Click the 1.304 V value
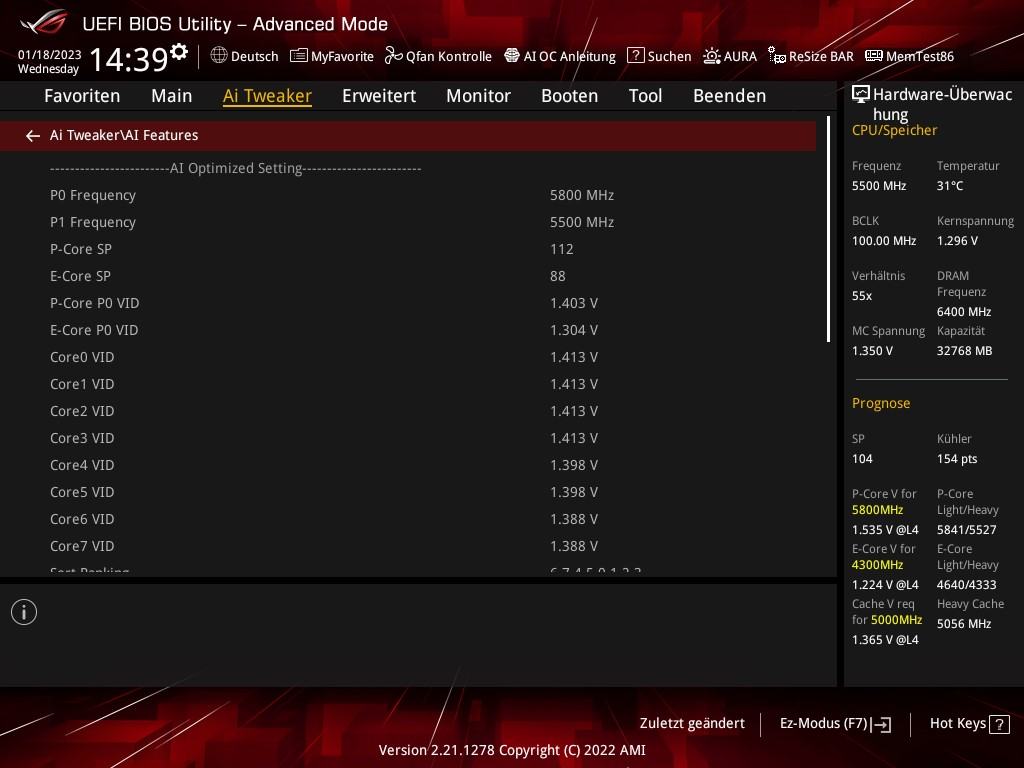 (574, 330)
